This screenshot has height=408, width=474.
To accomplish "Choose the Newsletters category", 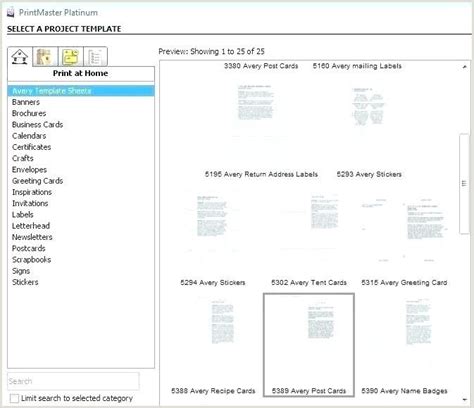I will pyautogui.click(x=32, y=237).
